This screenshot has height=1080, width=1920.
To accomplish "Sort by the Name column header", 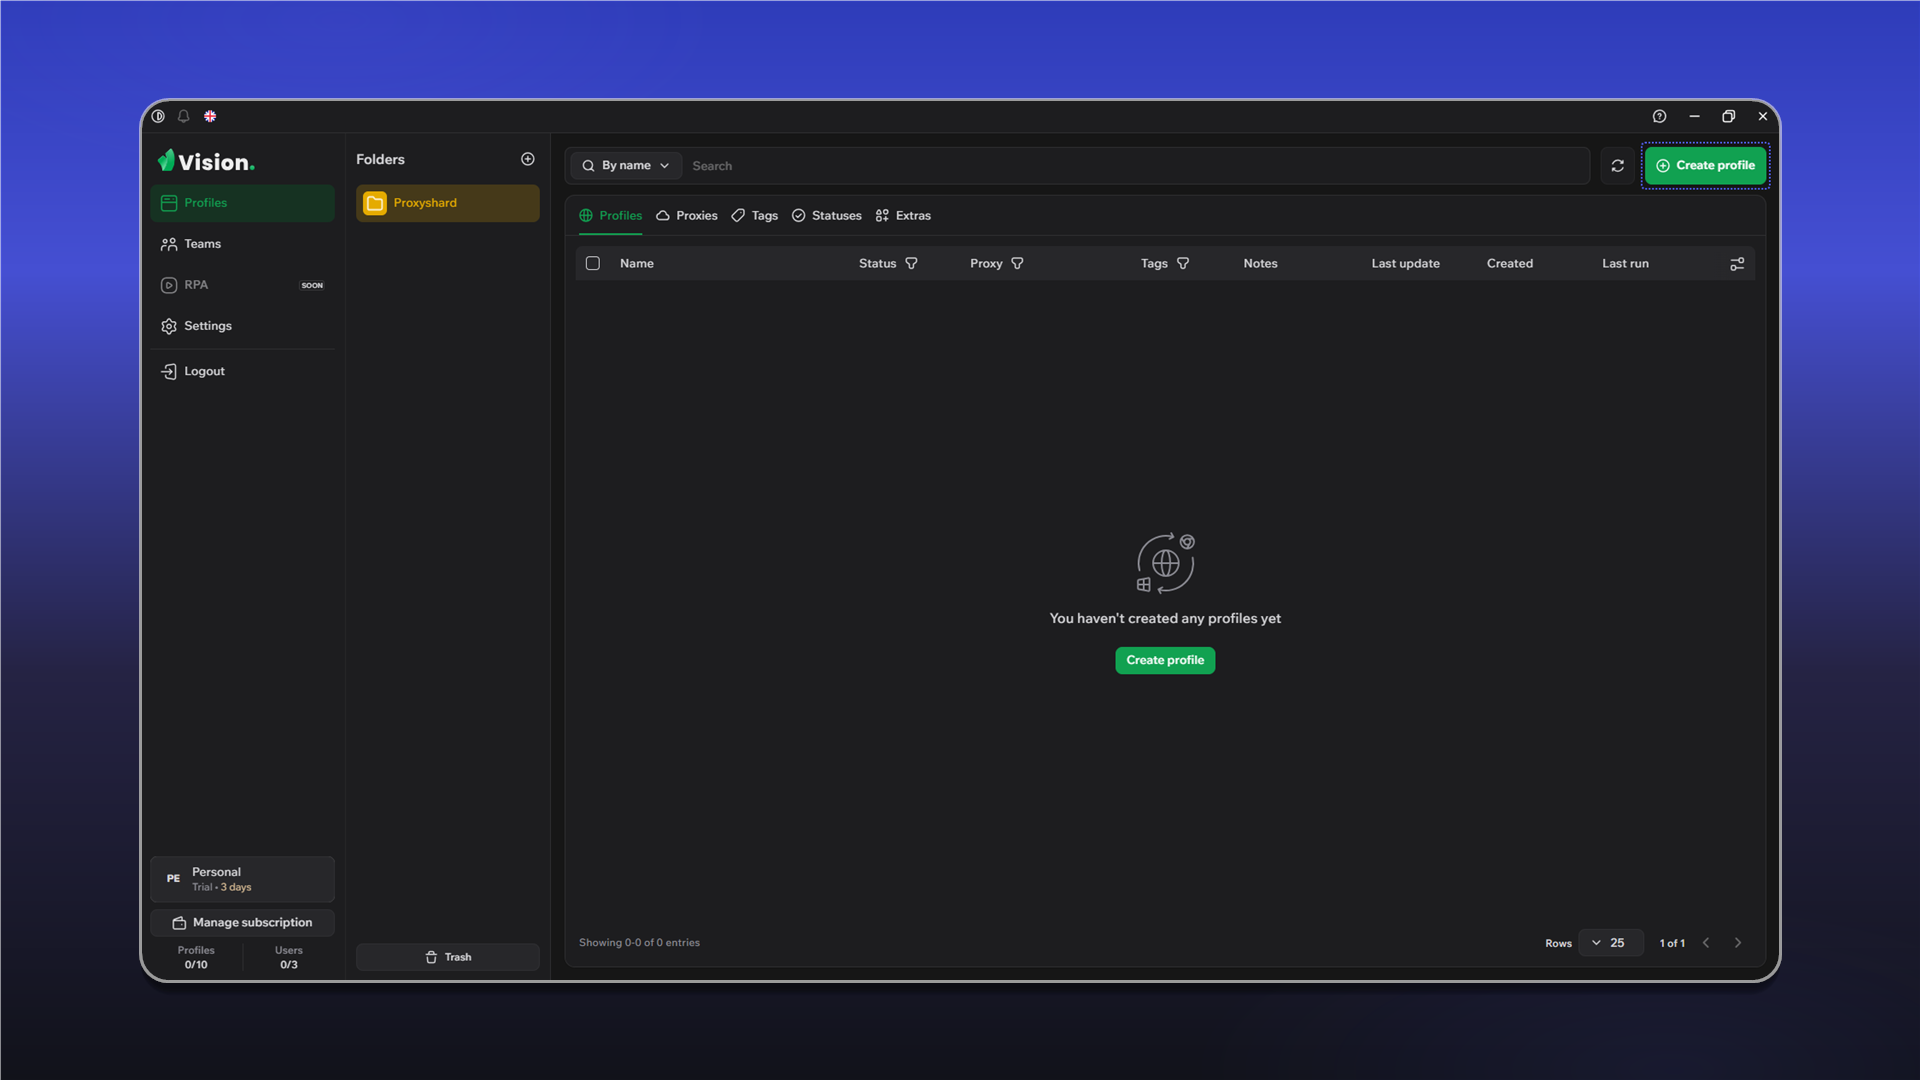I will (637, 264).
